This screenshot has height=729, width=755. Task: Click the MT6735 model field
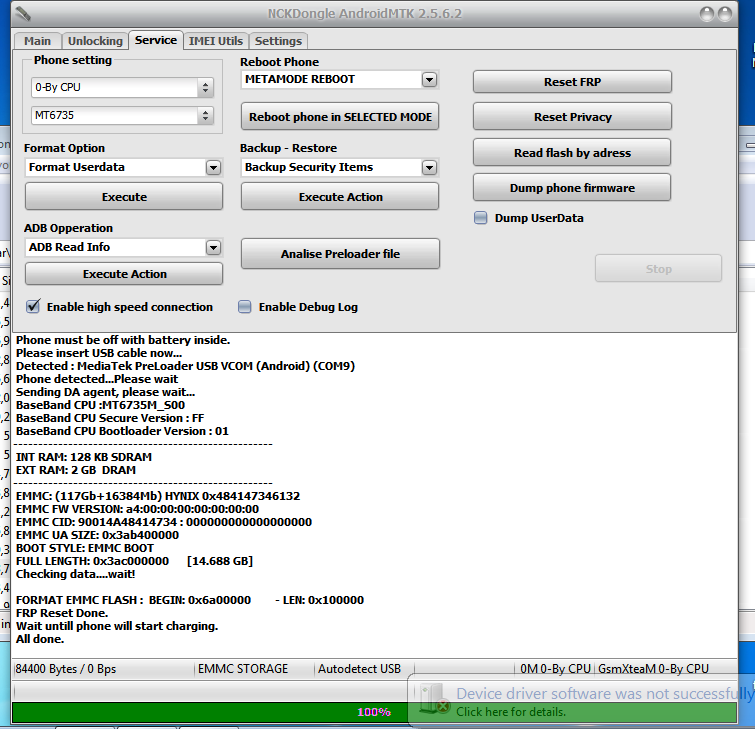point(115,115)
